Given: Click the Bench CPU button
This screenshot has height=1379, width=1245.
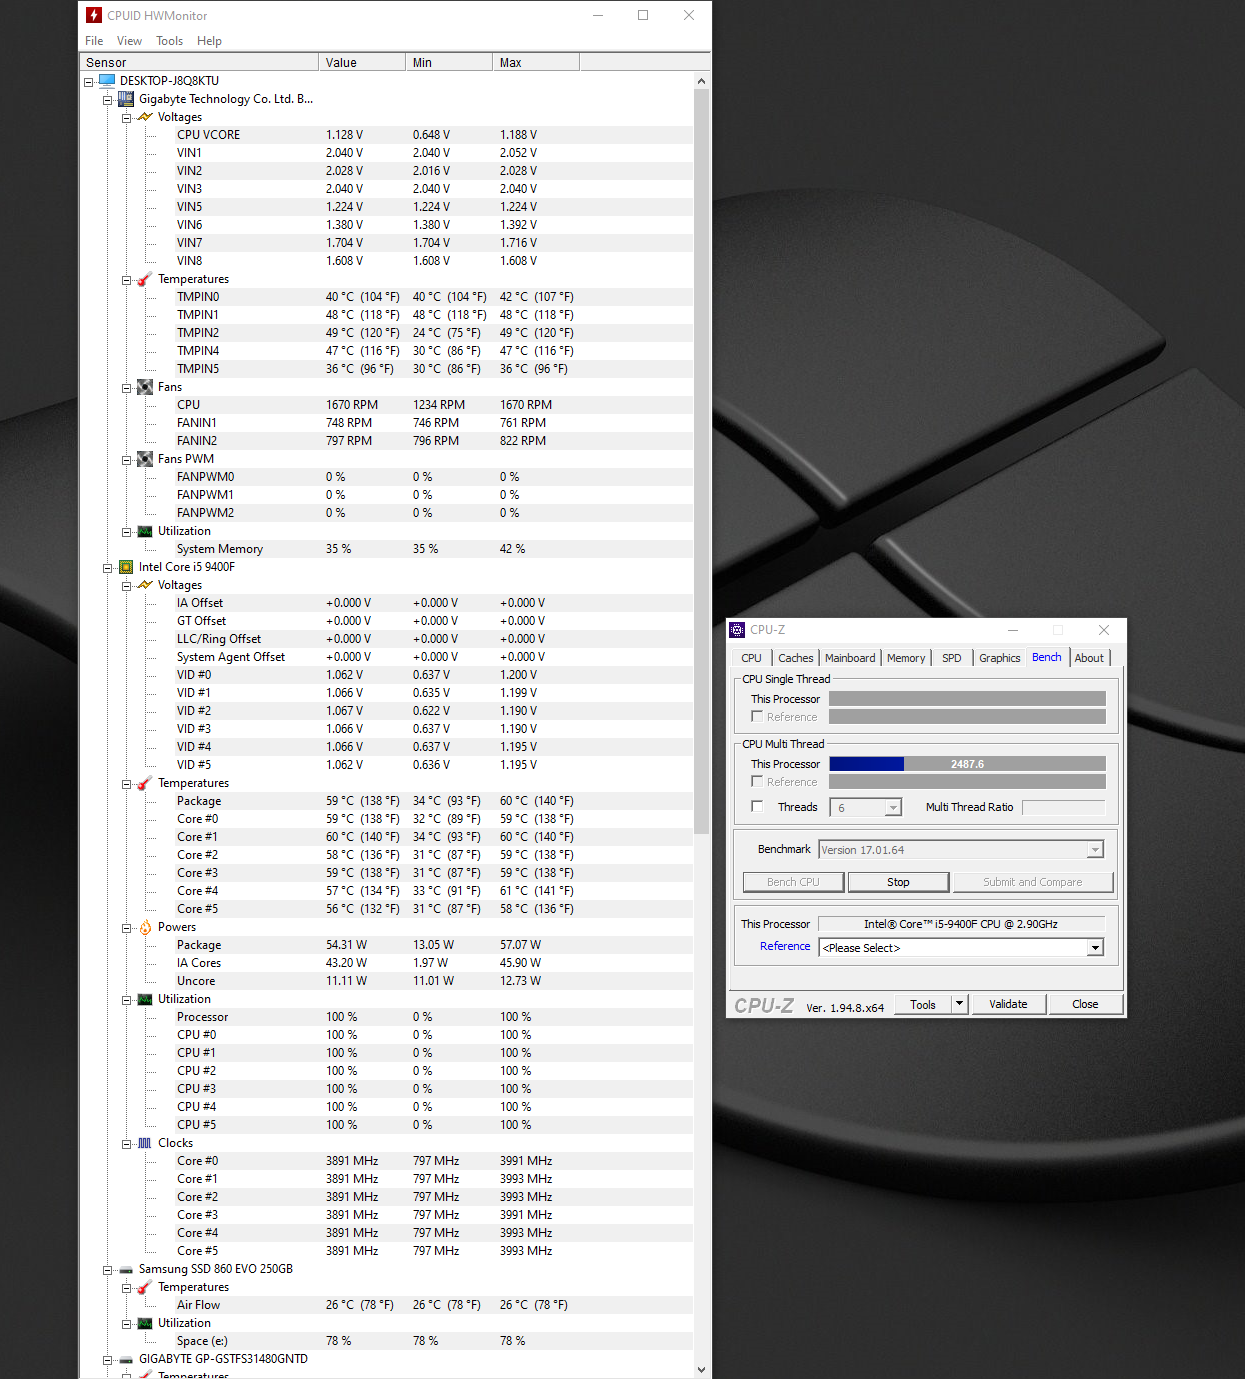Looking at the screenshot, I should tap(793, 882).
